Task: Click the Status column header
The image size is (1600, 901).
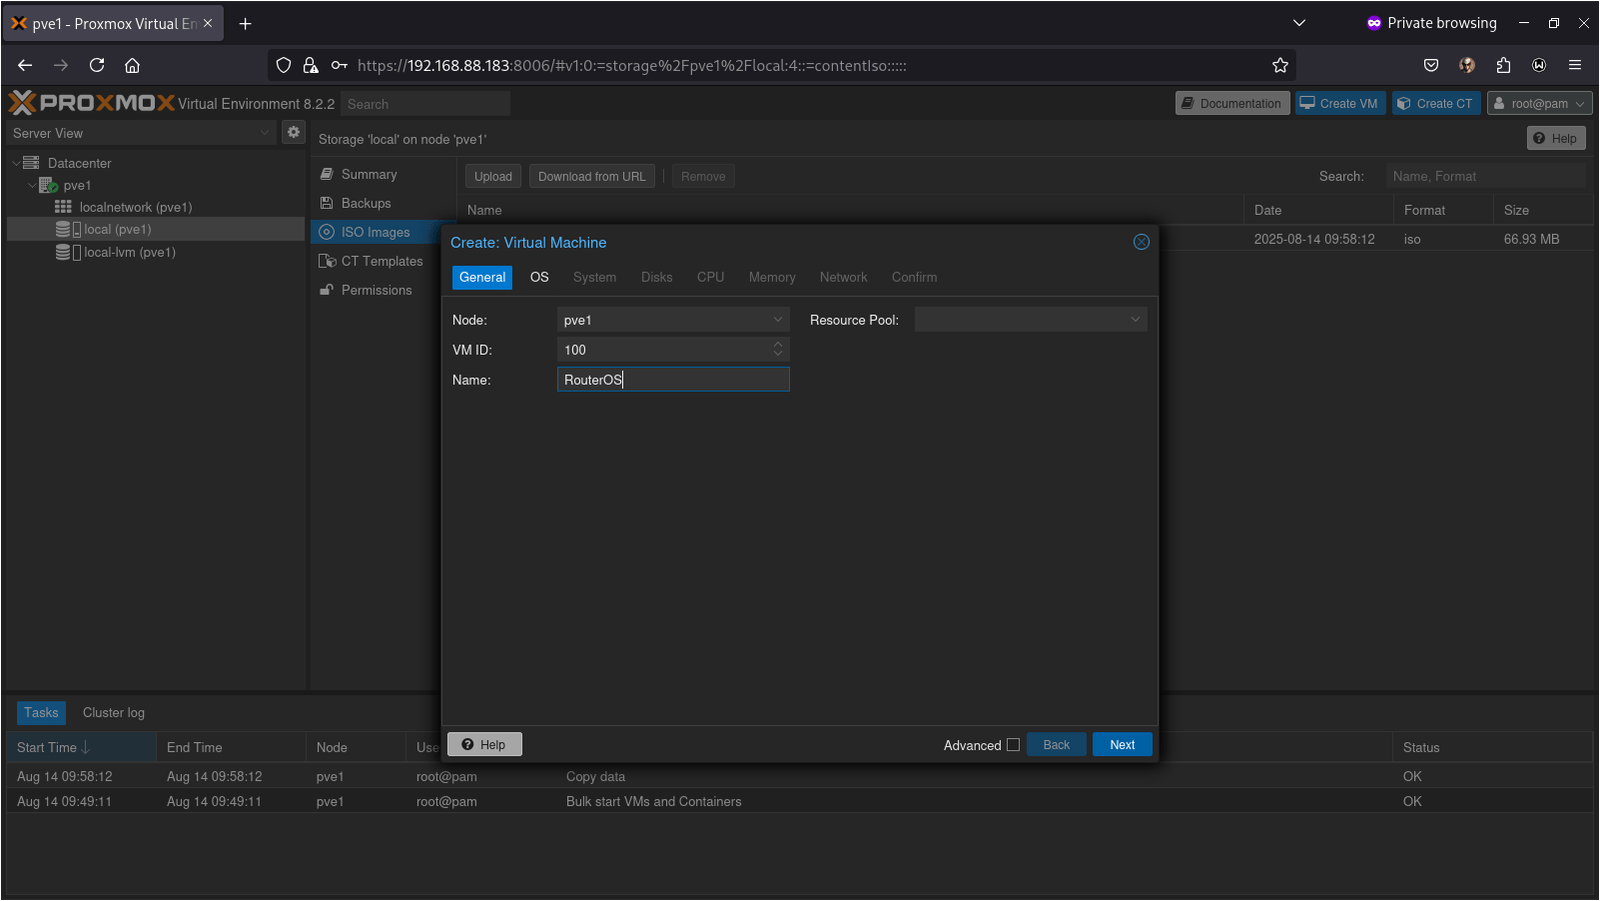Action: [x=1492, y=747]
